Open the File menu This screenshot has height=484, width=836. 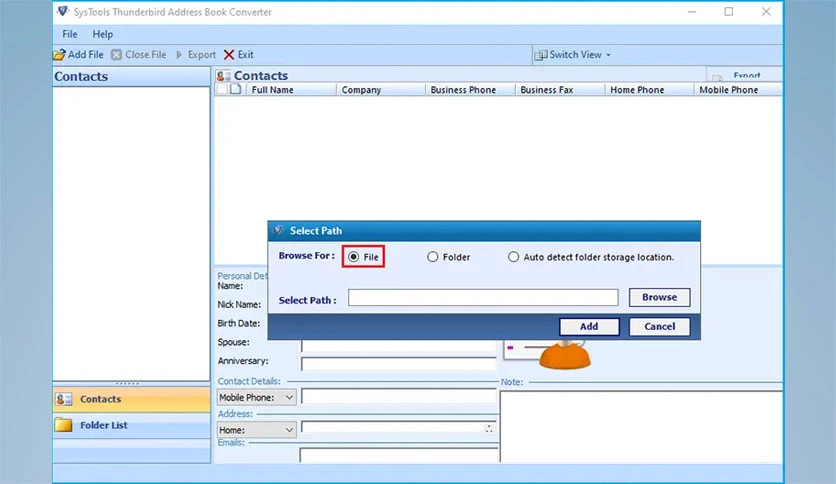pyautogui.click(x=70, y=34)
